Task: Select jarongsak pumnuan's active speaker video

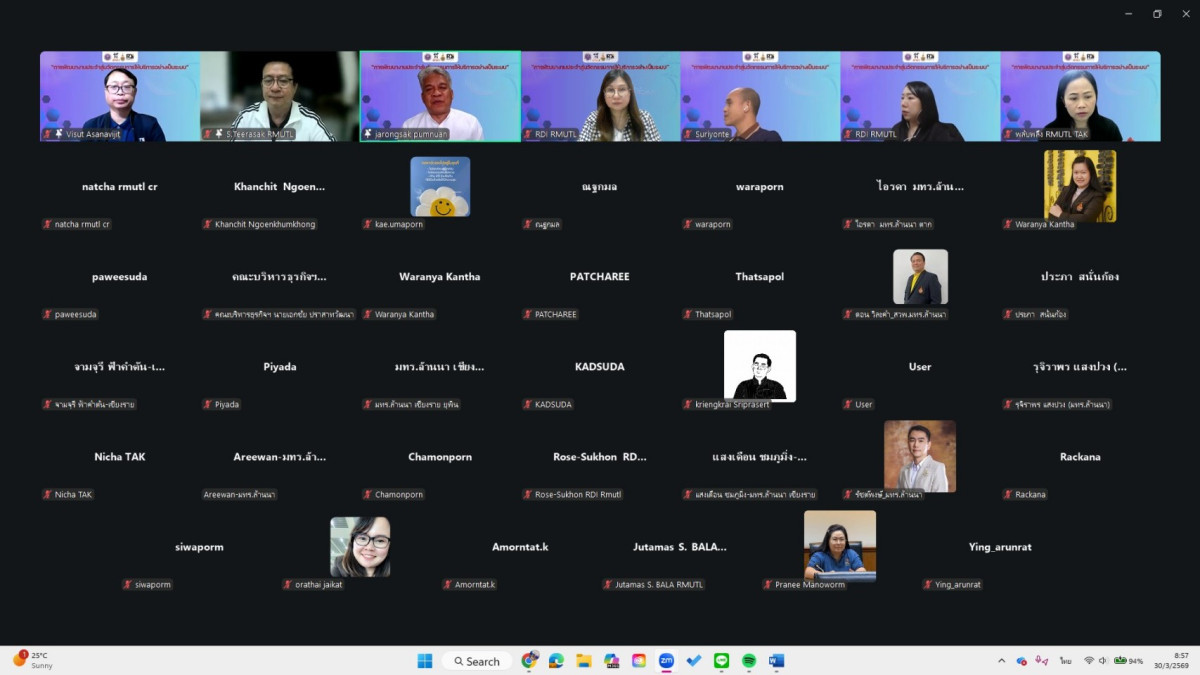Action: (440, 96)
